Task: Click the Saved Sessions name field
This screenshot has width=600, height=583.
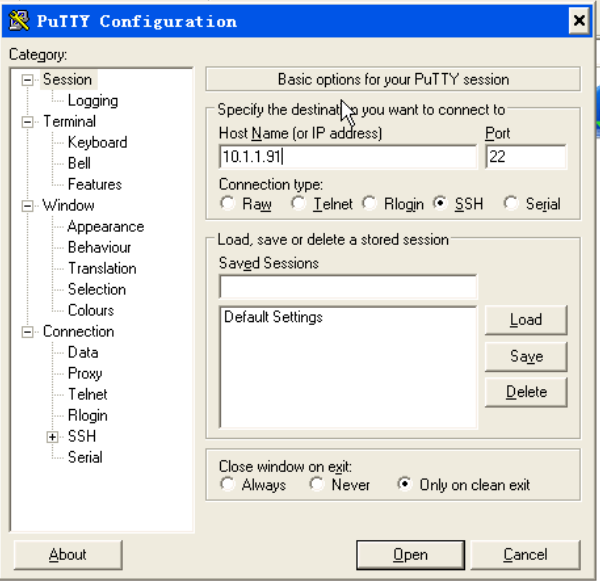Action: (x=348, y=287)
